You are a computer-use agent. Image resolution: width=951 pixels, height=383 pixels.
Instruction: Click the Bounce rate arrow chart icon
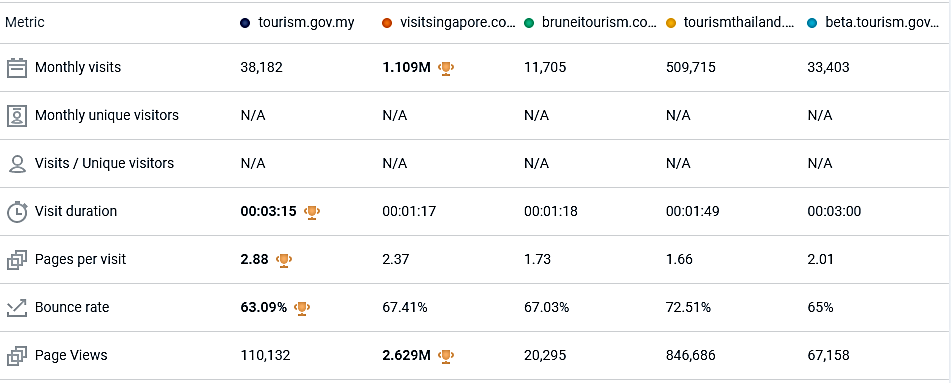pos(18,308)
